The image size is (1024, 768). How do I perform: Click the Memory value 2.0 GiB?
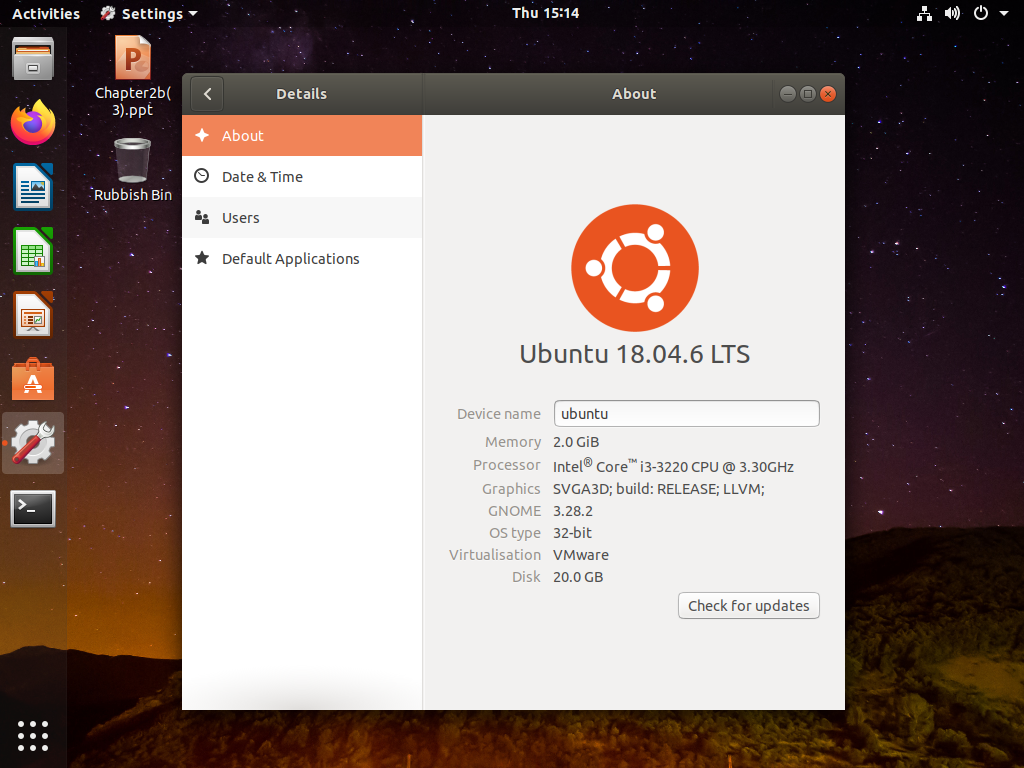pos(576,442)
